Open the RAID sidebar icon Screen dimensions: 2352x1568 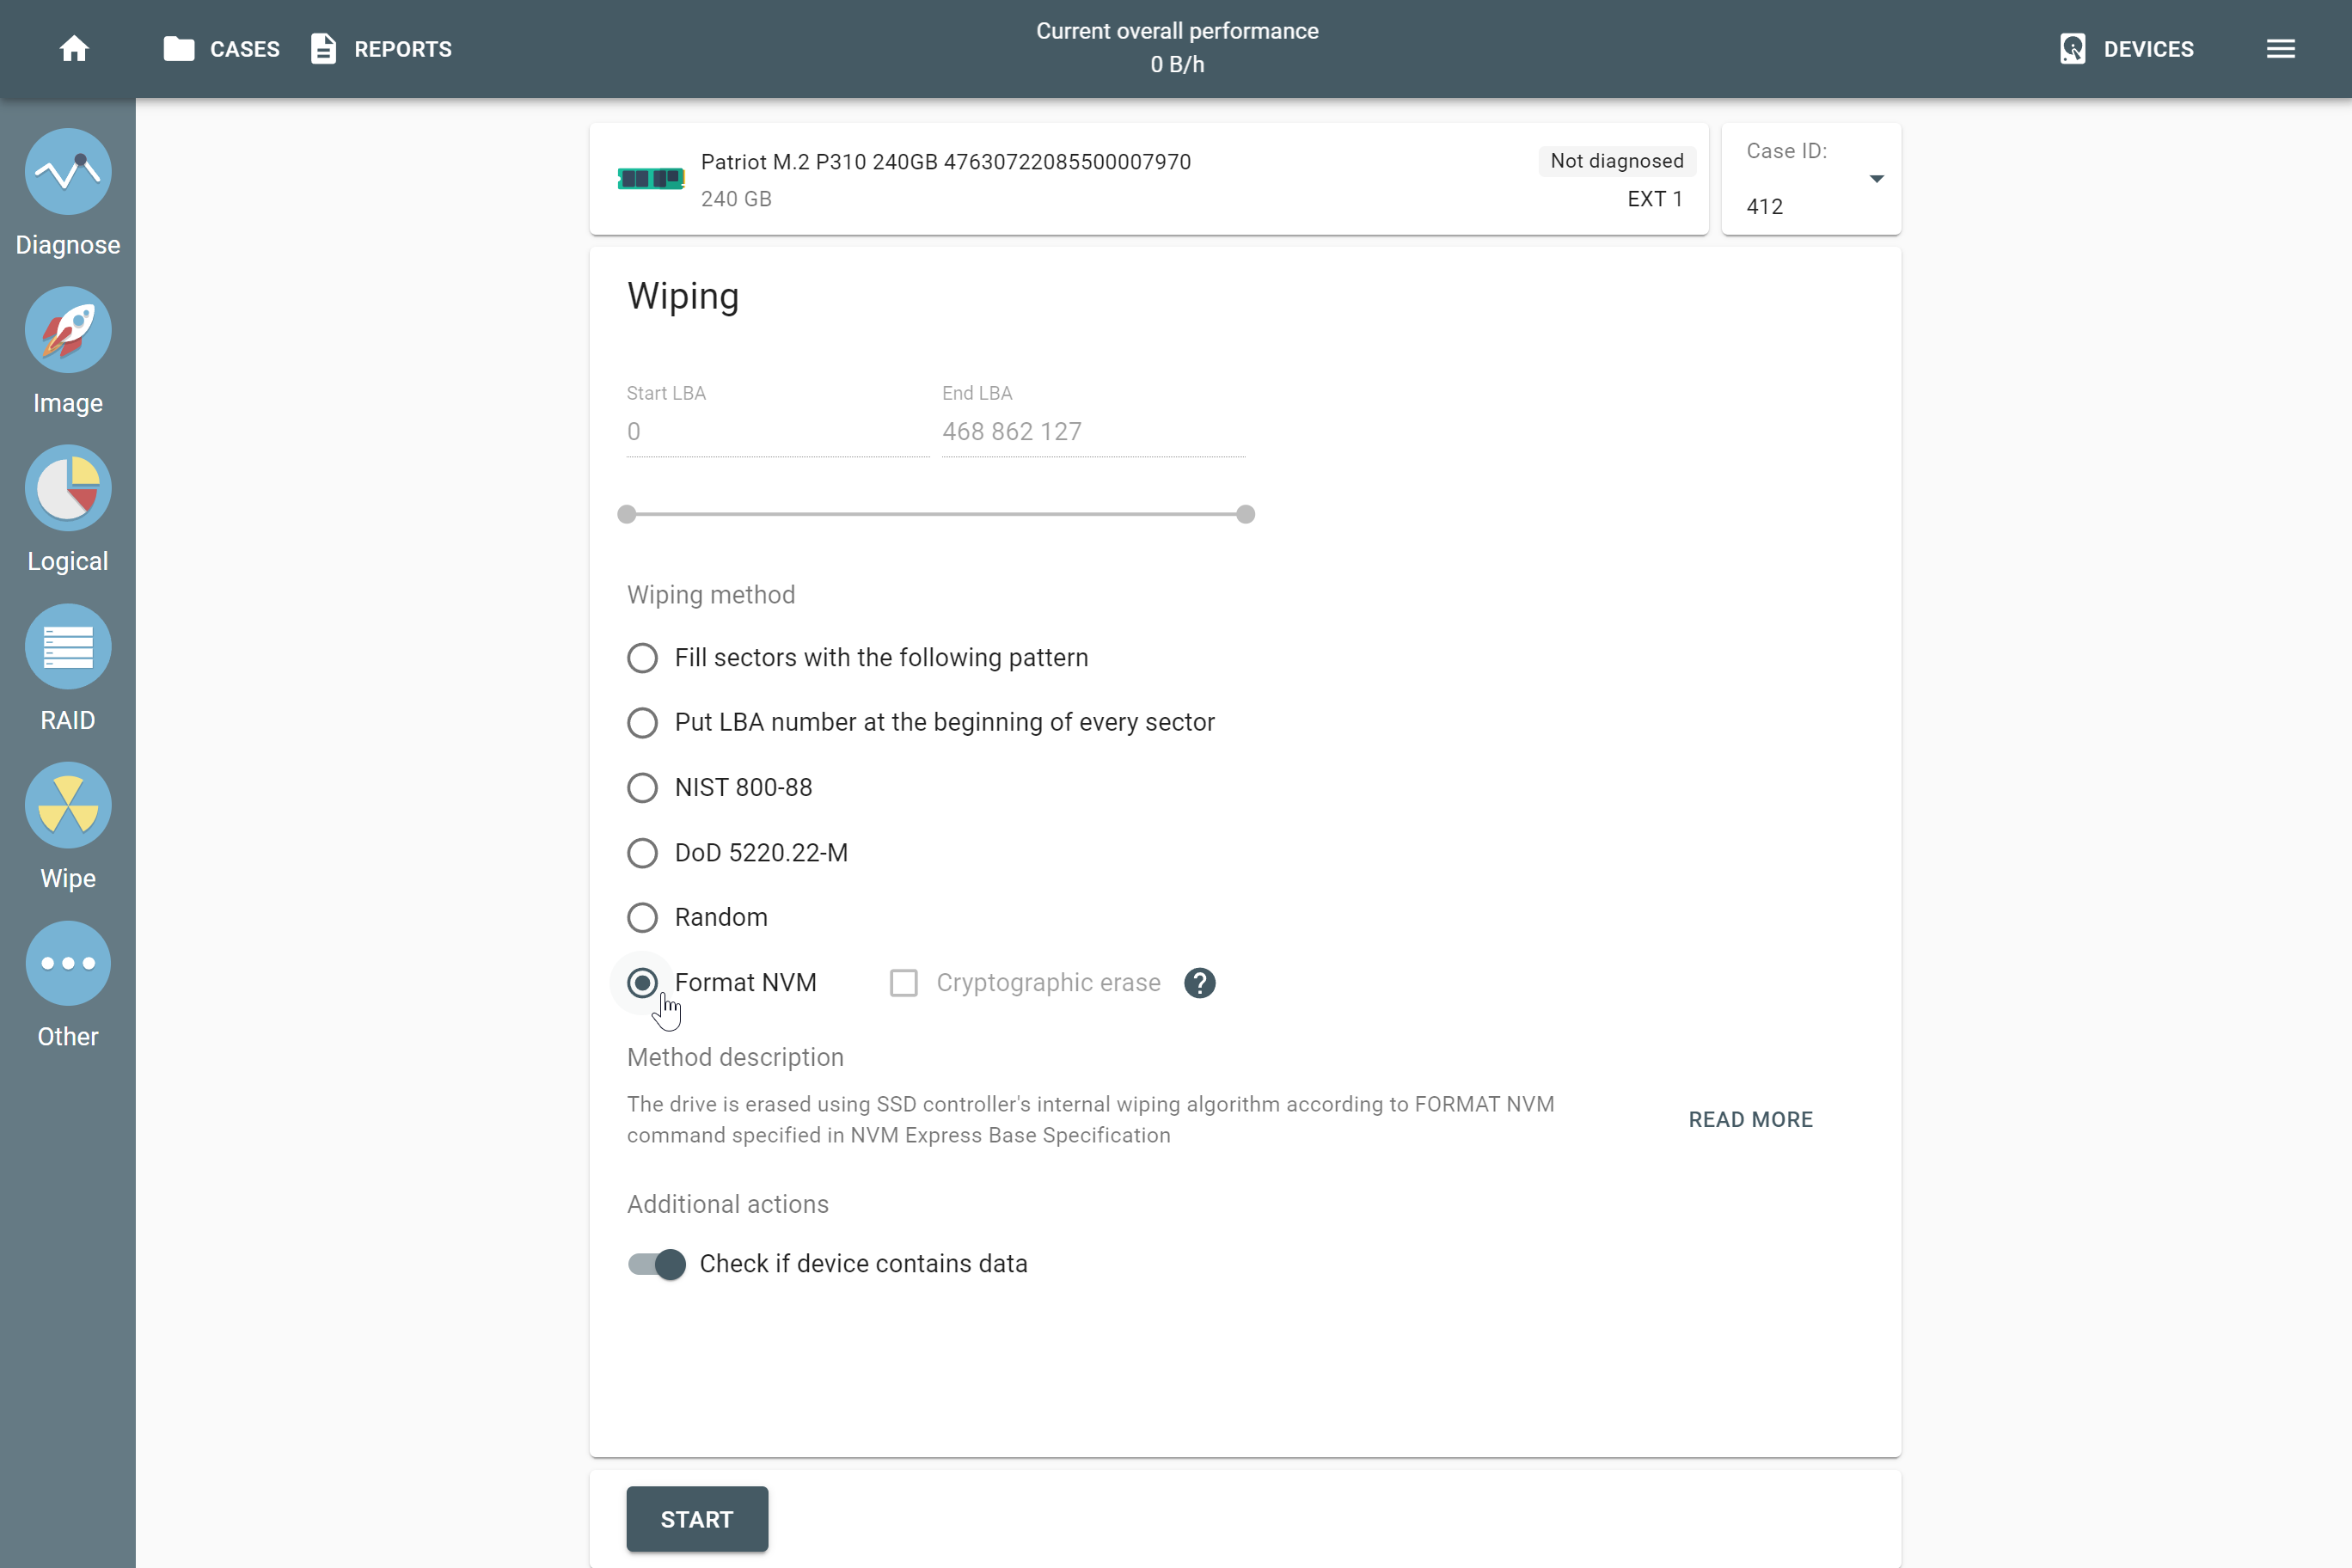pos(68,647)
